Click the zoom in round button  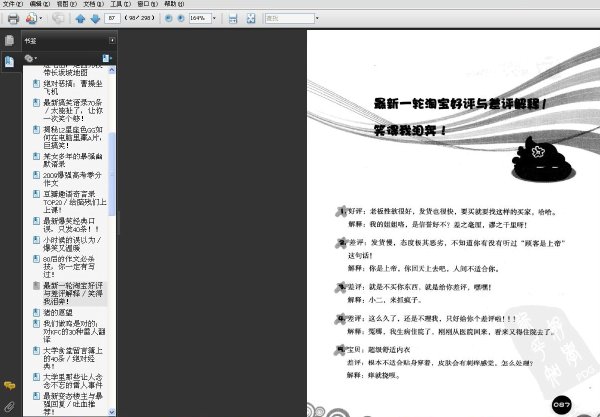(181, 18)
